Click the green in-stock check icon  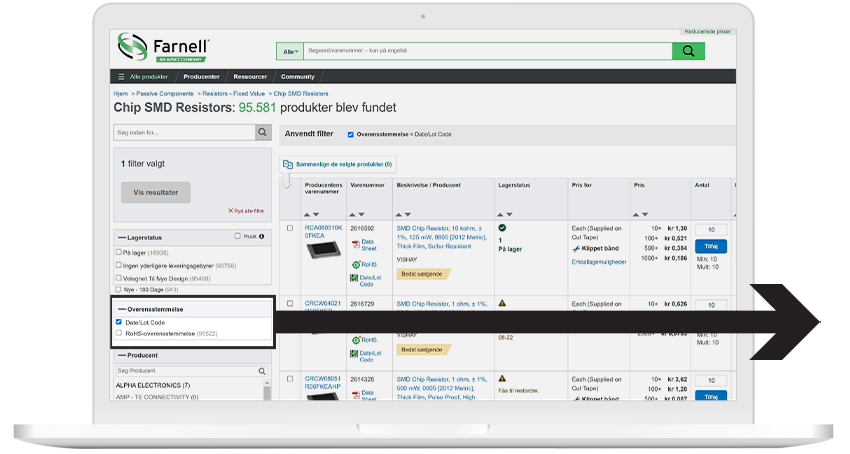tap(502, 228)
